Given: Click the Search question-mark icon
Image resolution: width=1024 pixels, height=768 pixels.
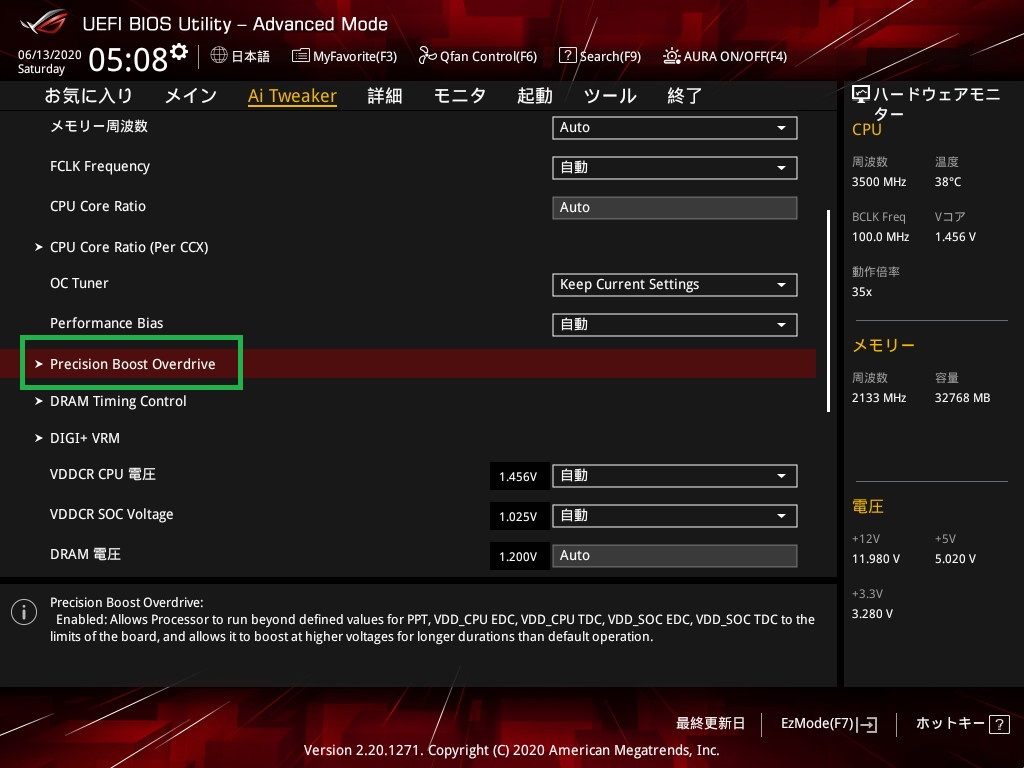Looking at the screenshot, I should point(568,56).
